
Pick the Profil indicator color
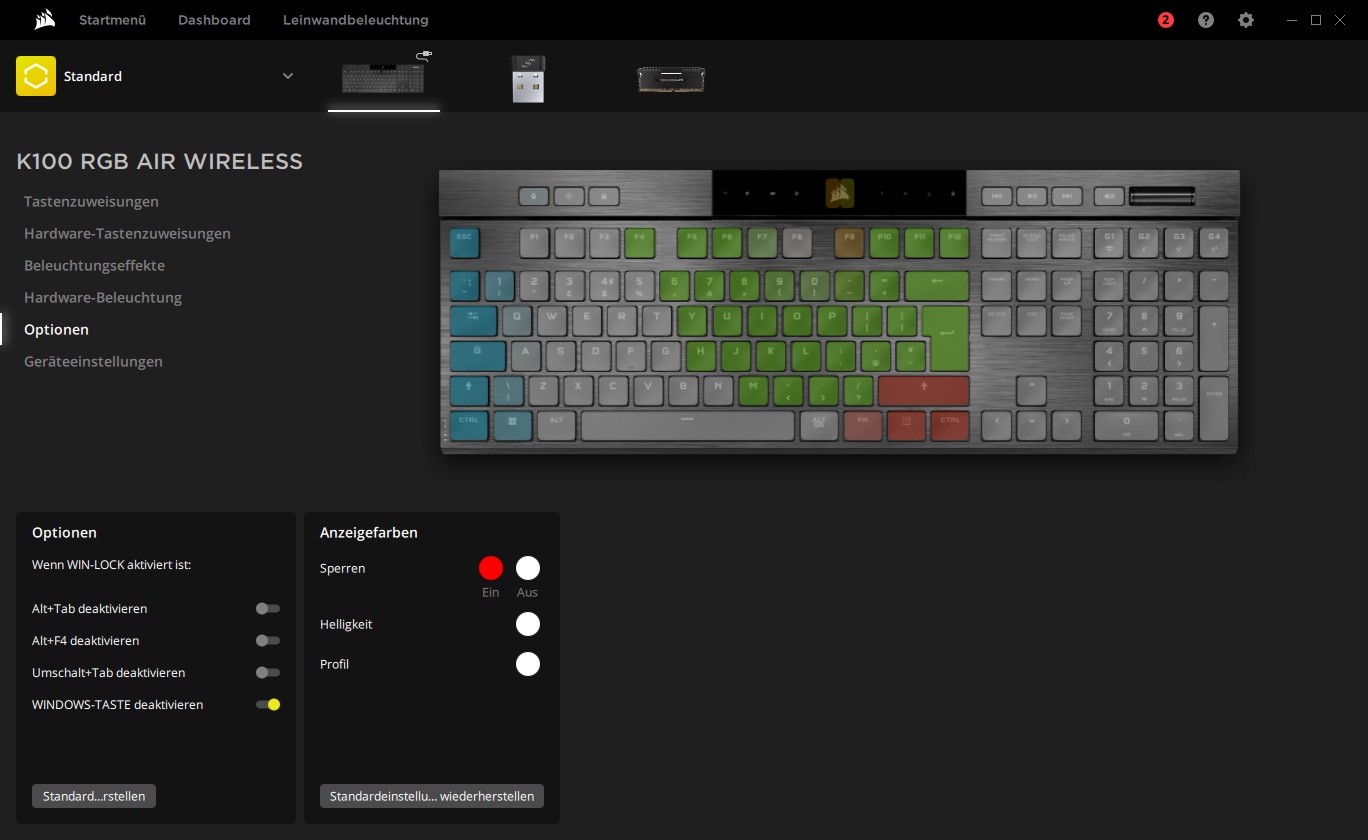pyautogui.click(x=528, y=664)
